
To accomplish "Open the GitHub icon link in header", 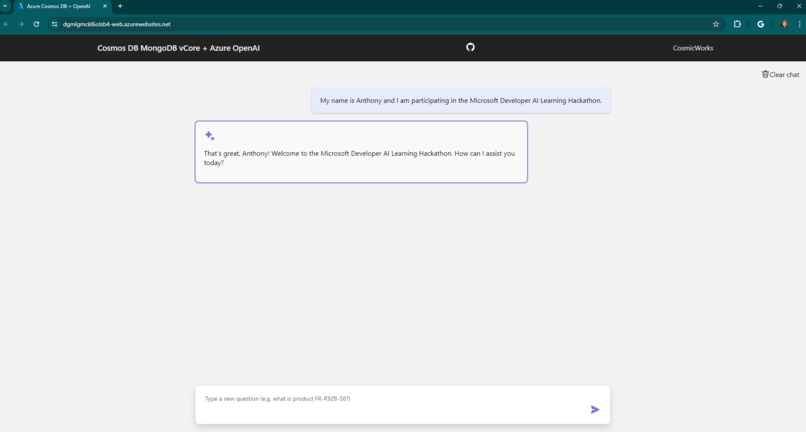I will tap(470, 47).
